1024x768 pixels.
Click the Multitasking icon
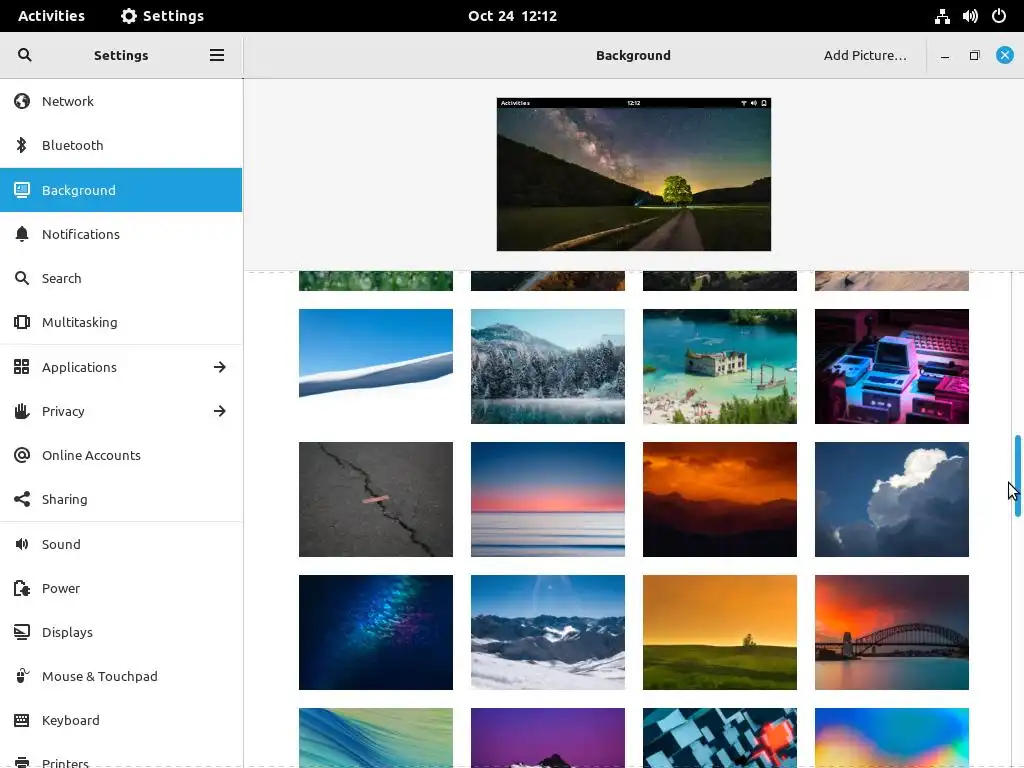click(x=22, y=322)
